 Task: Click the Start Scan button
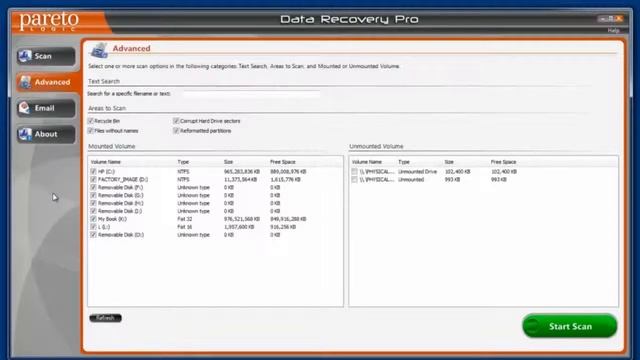click(x=570, y=326)
